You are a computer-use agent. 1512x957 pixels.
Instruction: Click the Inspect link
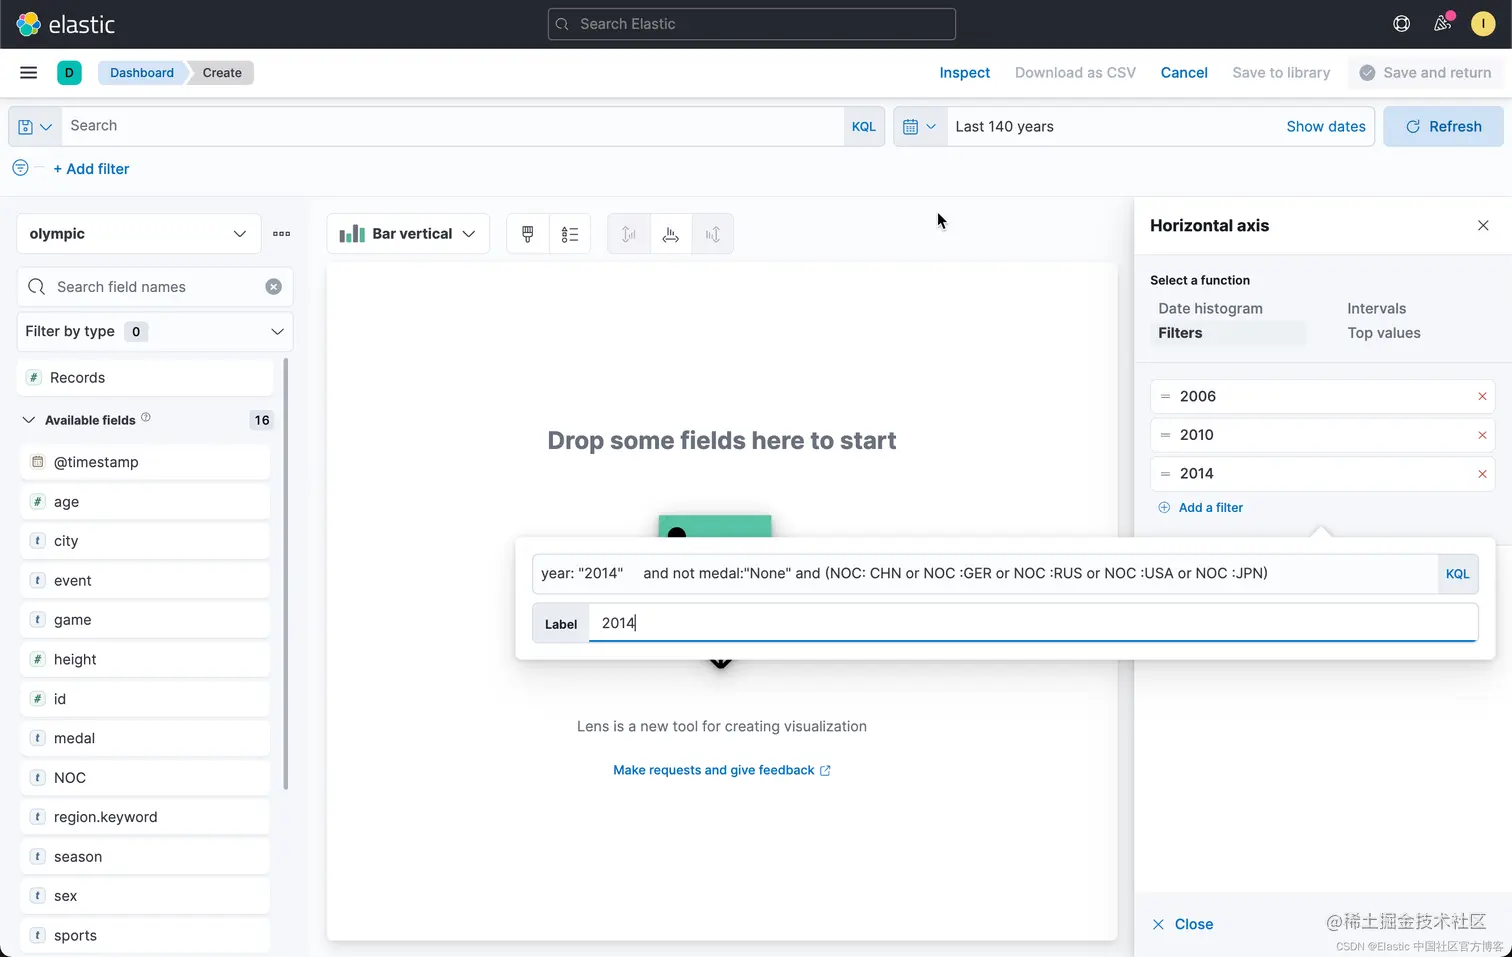[x=964, y=72]
